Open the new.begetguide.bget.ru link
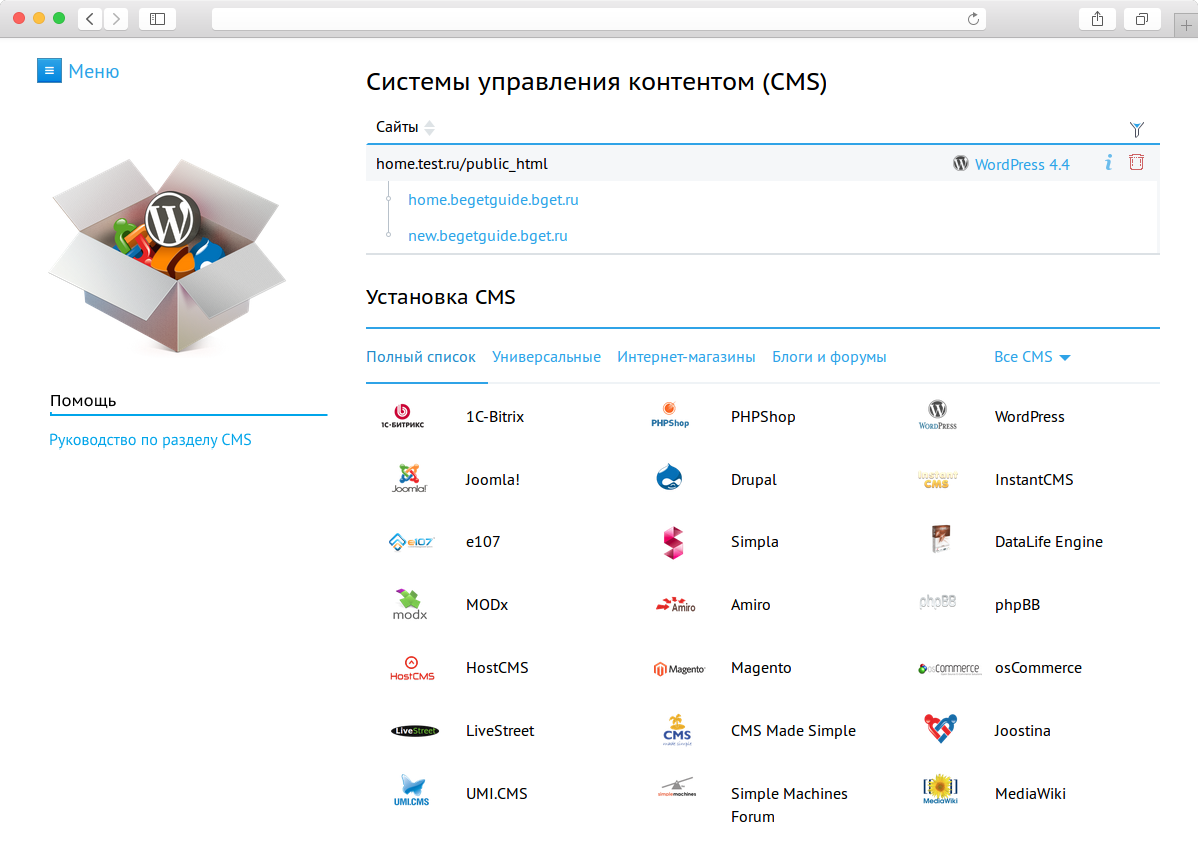The height and width of the screenshot is (842, 1198). click(x=487, y=235)
